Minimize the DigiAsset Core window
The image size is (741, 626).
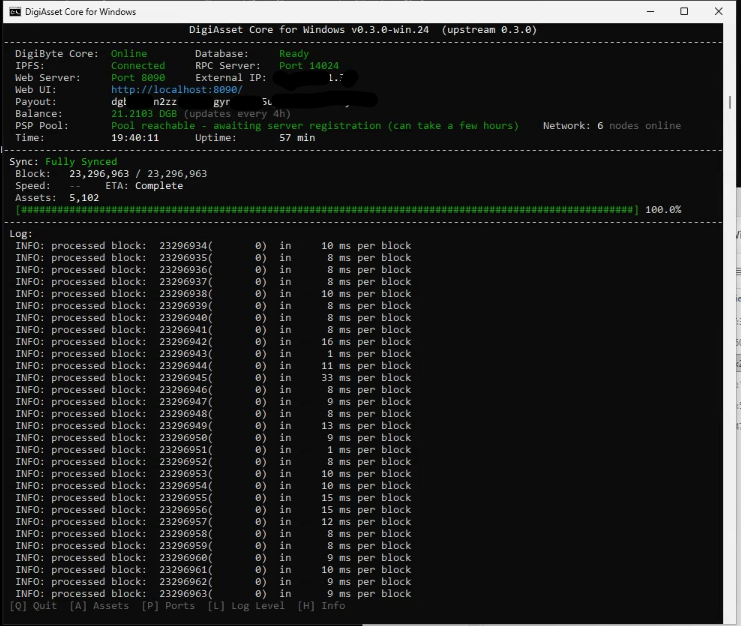(x=650, y=11)
